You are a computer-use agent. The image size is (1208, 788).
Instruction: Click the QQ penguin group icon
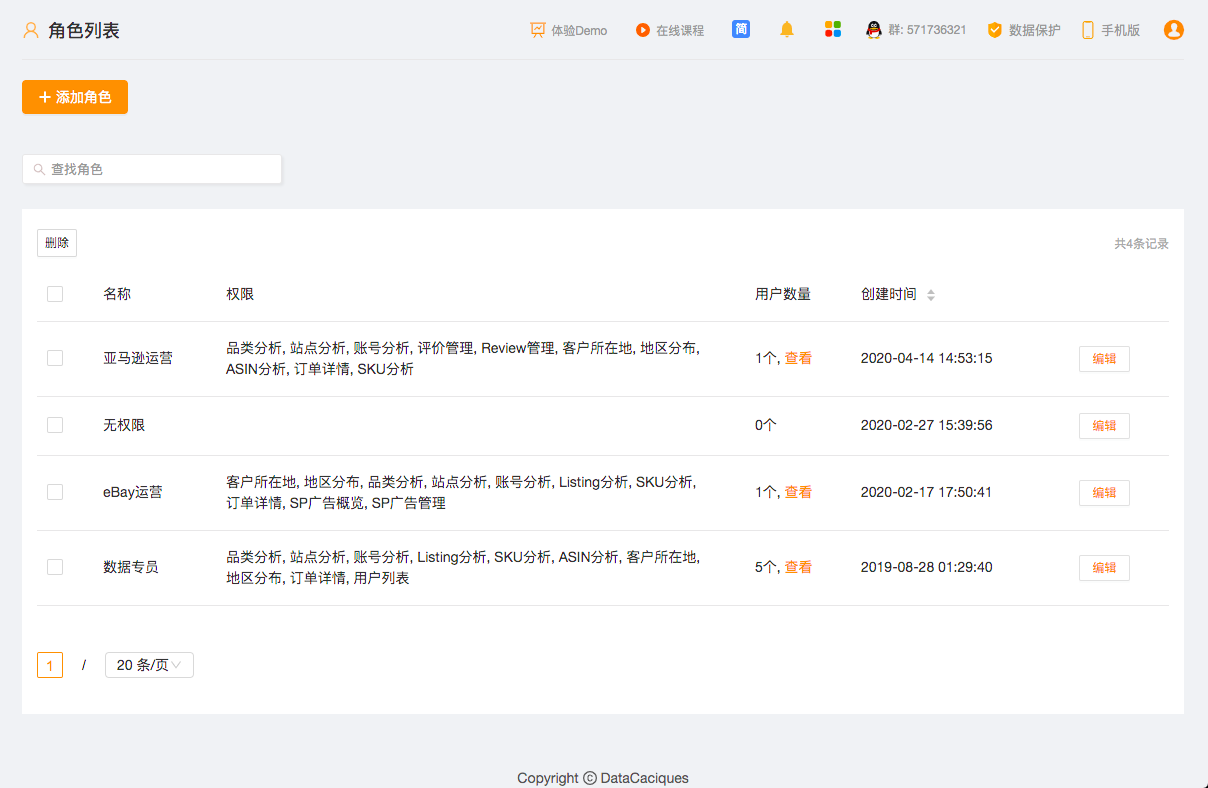coord(874,30)
